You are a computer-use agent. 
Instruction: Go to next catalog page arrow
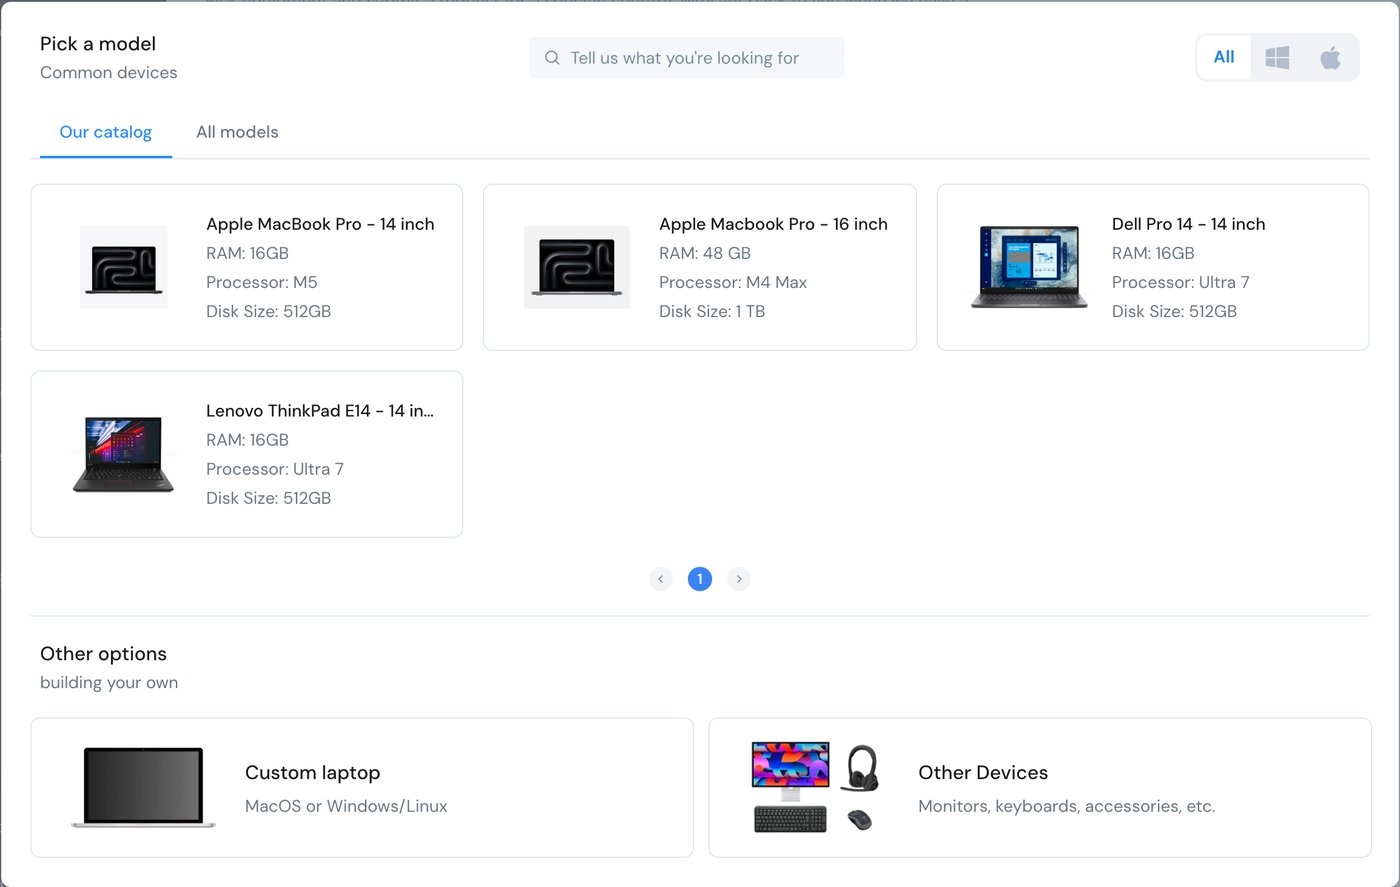pyautogui.click(x=739, y=579)
